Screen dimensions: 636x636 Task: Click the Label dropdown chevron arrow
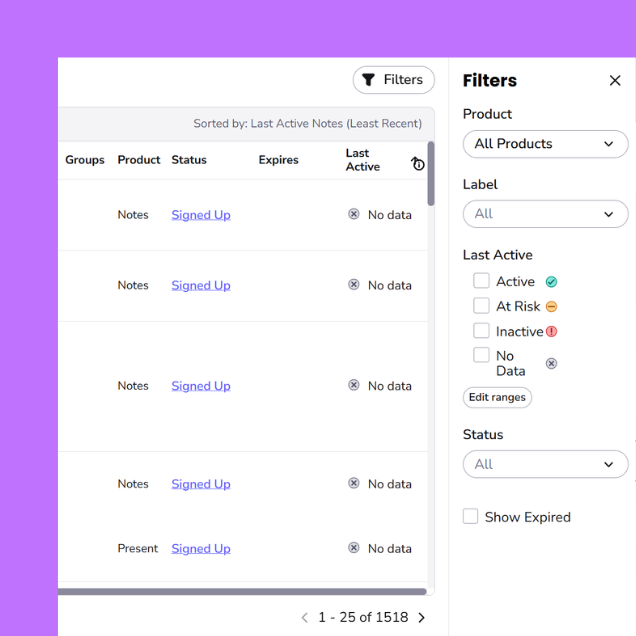point(608,214)
